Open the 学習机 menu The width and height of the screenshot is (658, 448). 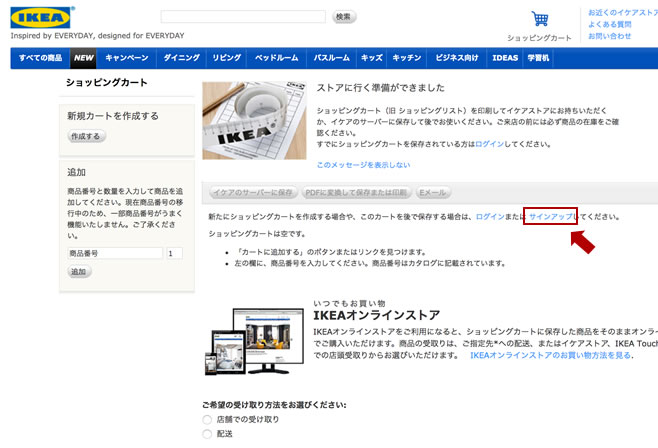[538, 58]
